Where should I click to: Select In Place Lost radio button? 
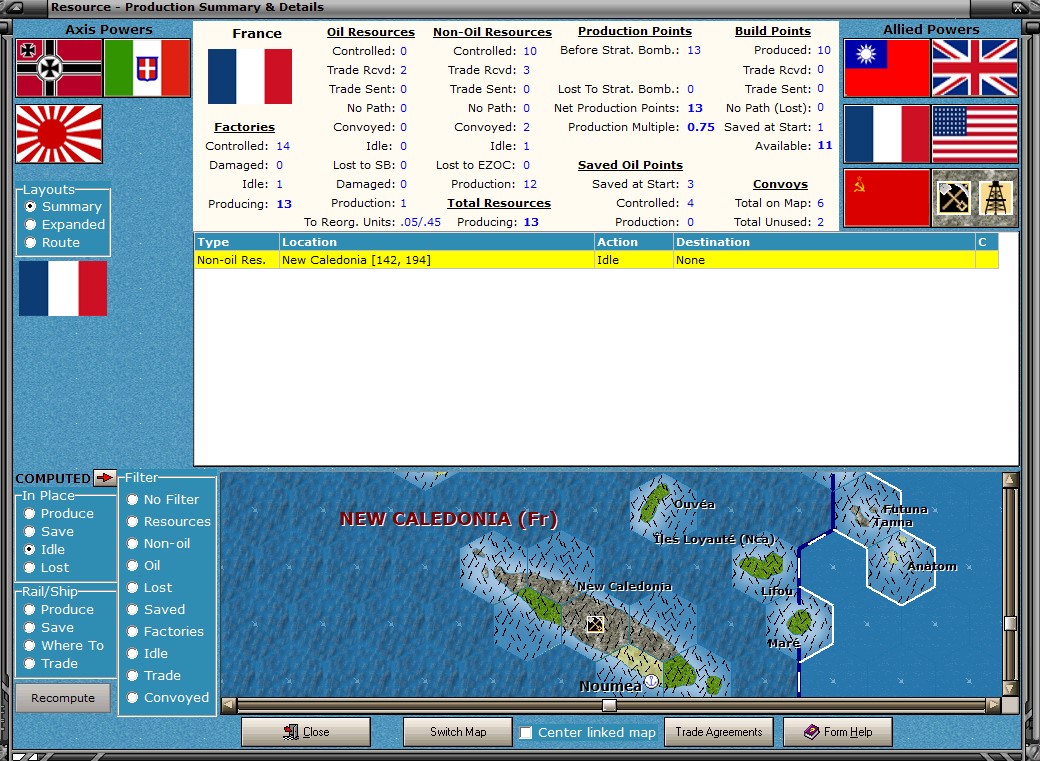click(29, 567)
